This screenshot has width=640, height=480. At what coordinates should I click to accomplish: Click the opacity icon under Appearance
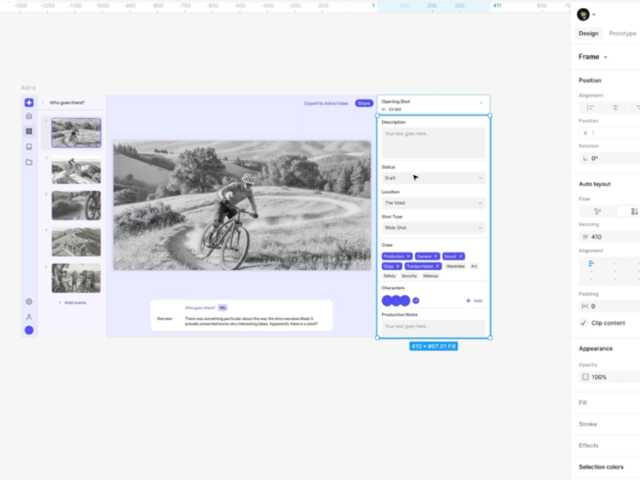point(585,377)
